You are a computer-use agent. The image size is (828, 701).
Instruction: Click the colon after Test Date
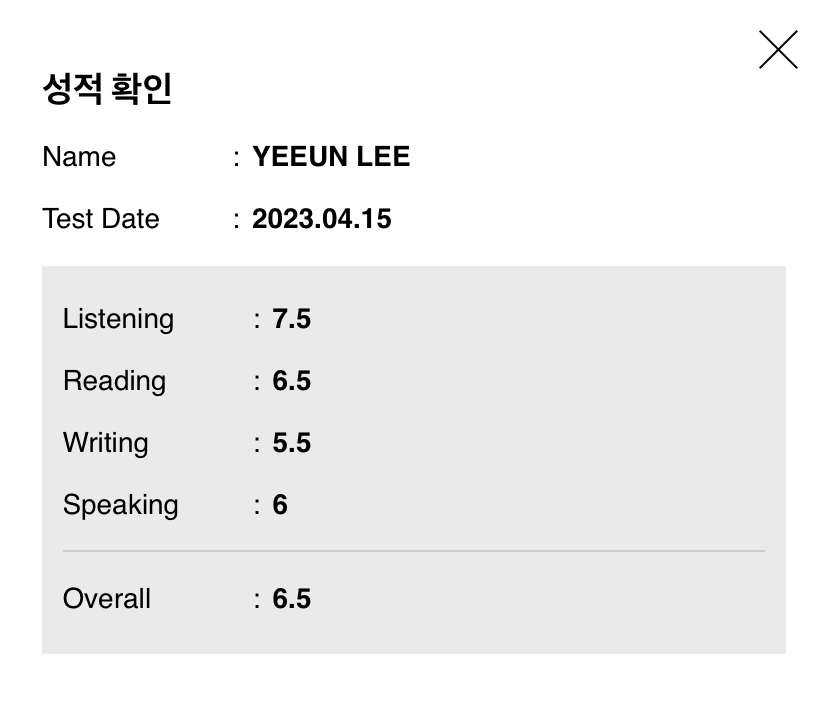pos(236,220)
